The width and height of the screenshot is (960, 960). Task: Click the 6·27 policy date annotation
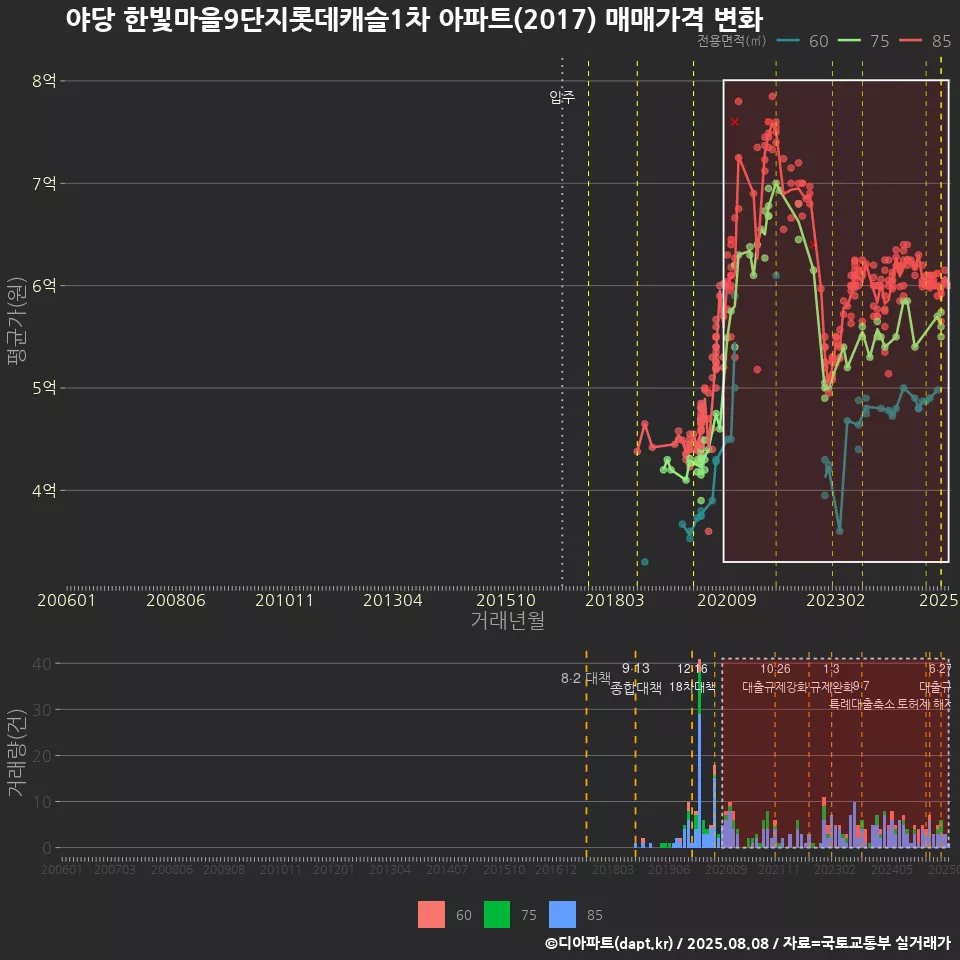point(940,669)
